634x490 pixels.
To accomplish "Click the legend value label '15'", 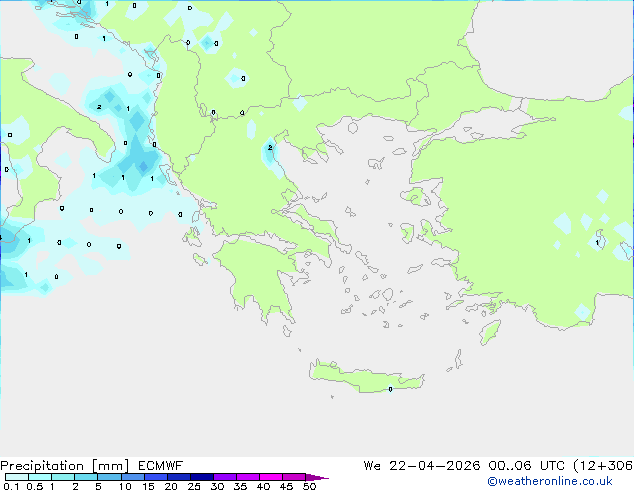I will pyautogui.click(x=148, y=486).
